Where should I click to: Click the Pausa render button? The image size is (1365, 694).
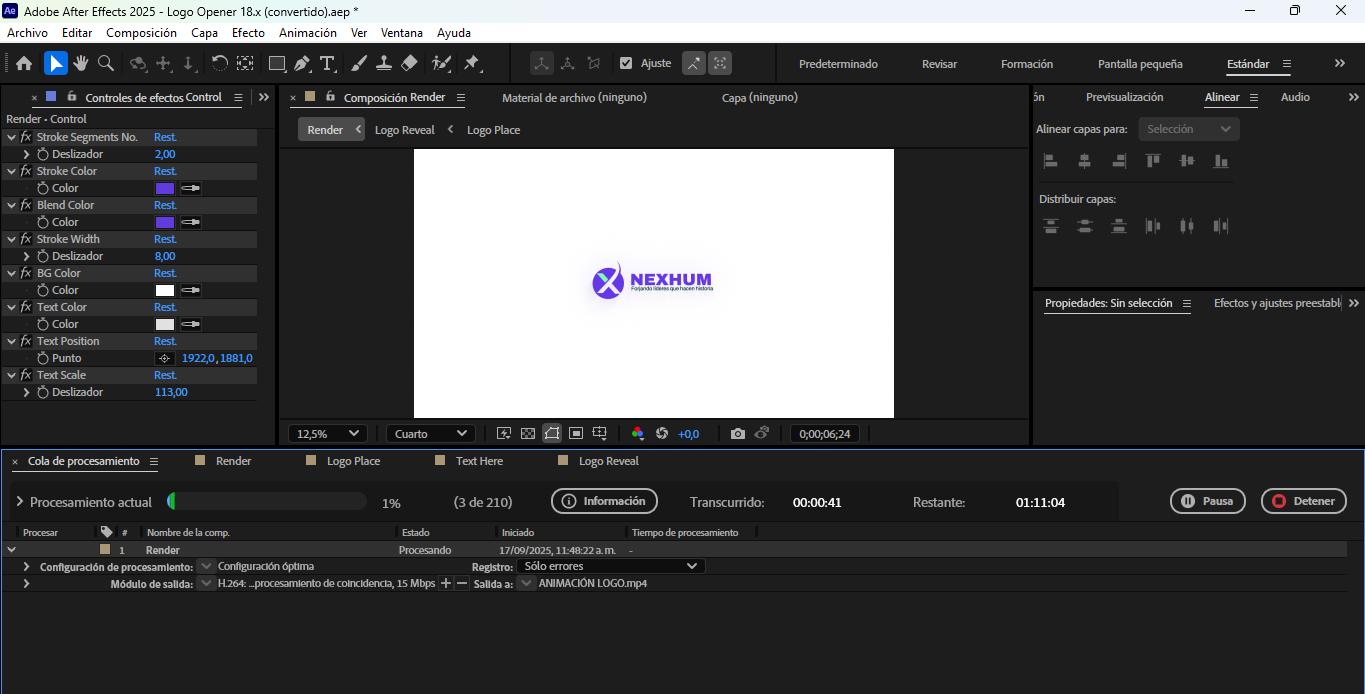click(1207, 502)
